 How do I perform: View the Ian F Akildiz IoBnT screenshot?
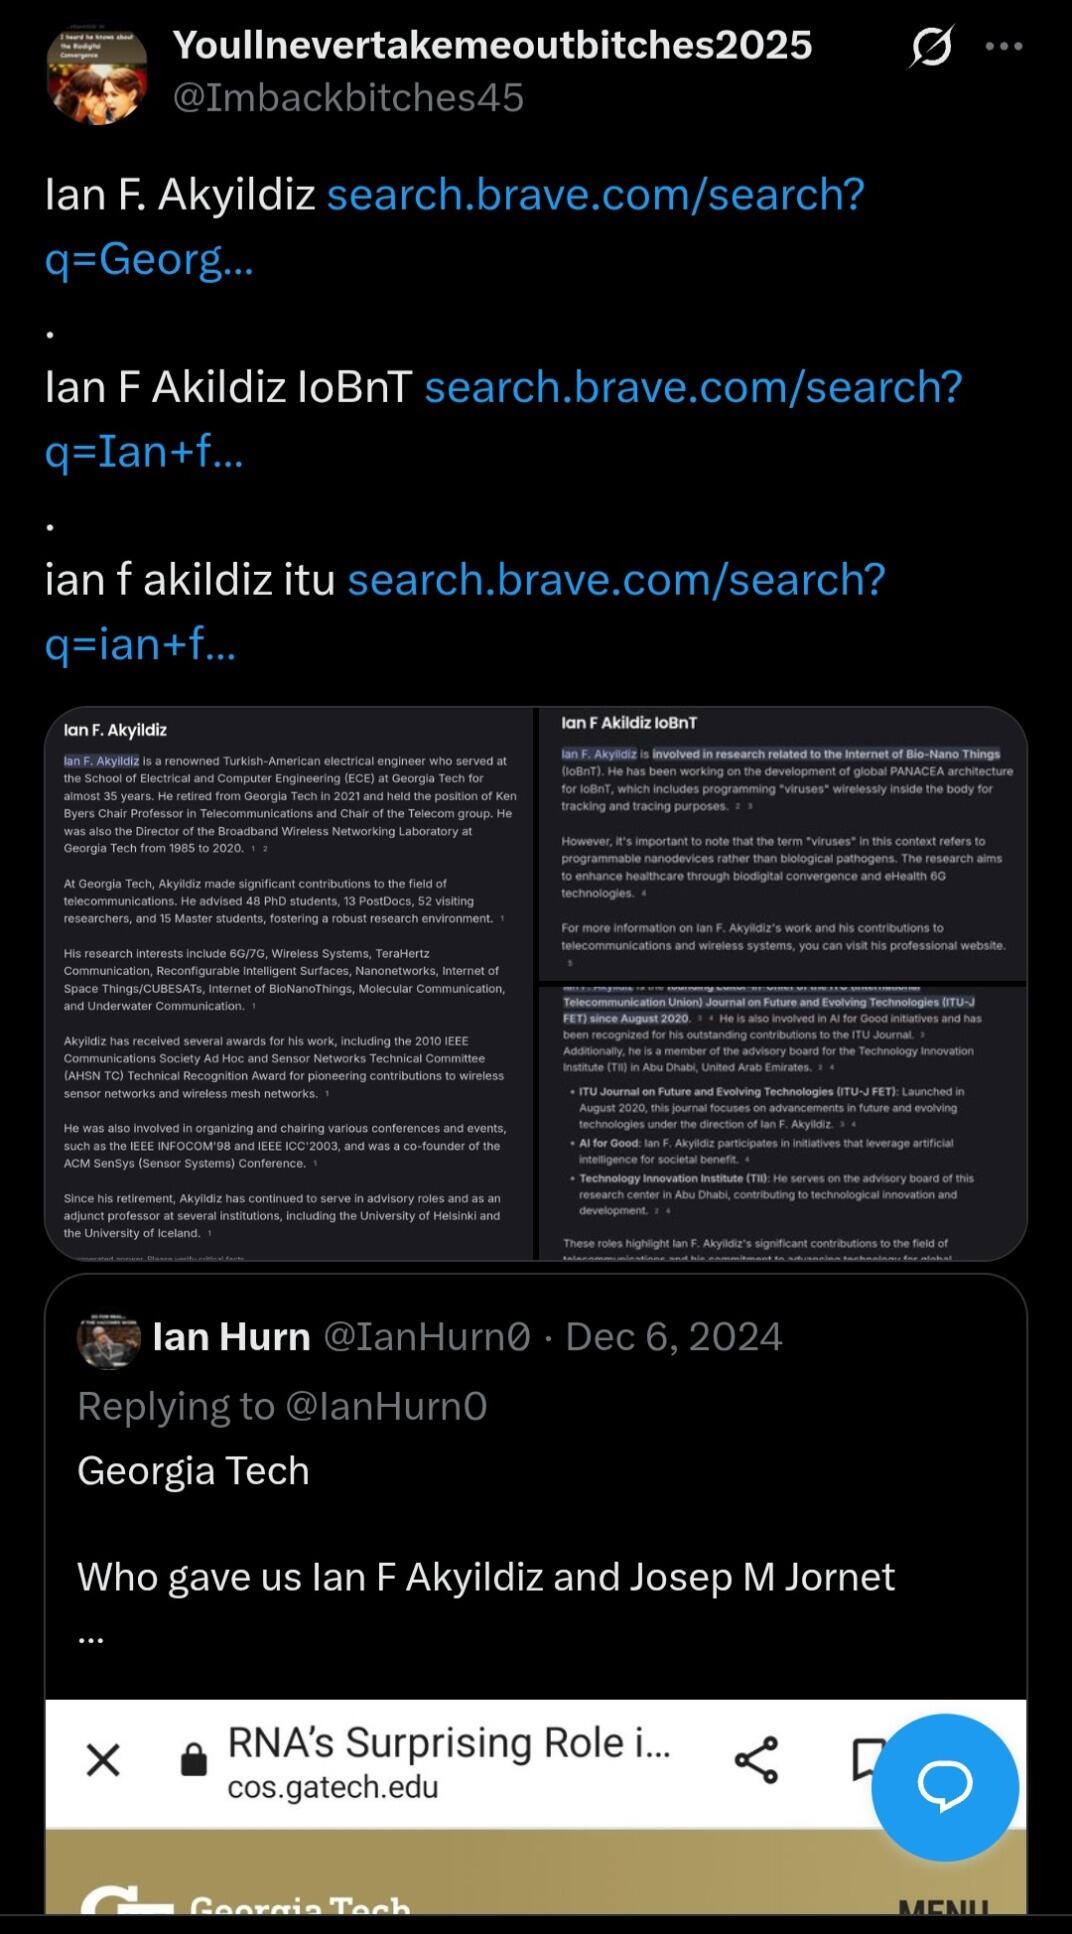click(x=783, y=844)
